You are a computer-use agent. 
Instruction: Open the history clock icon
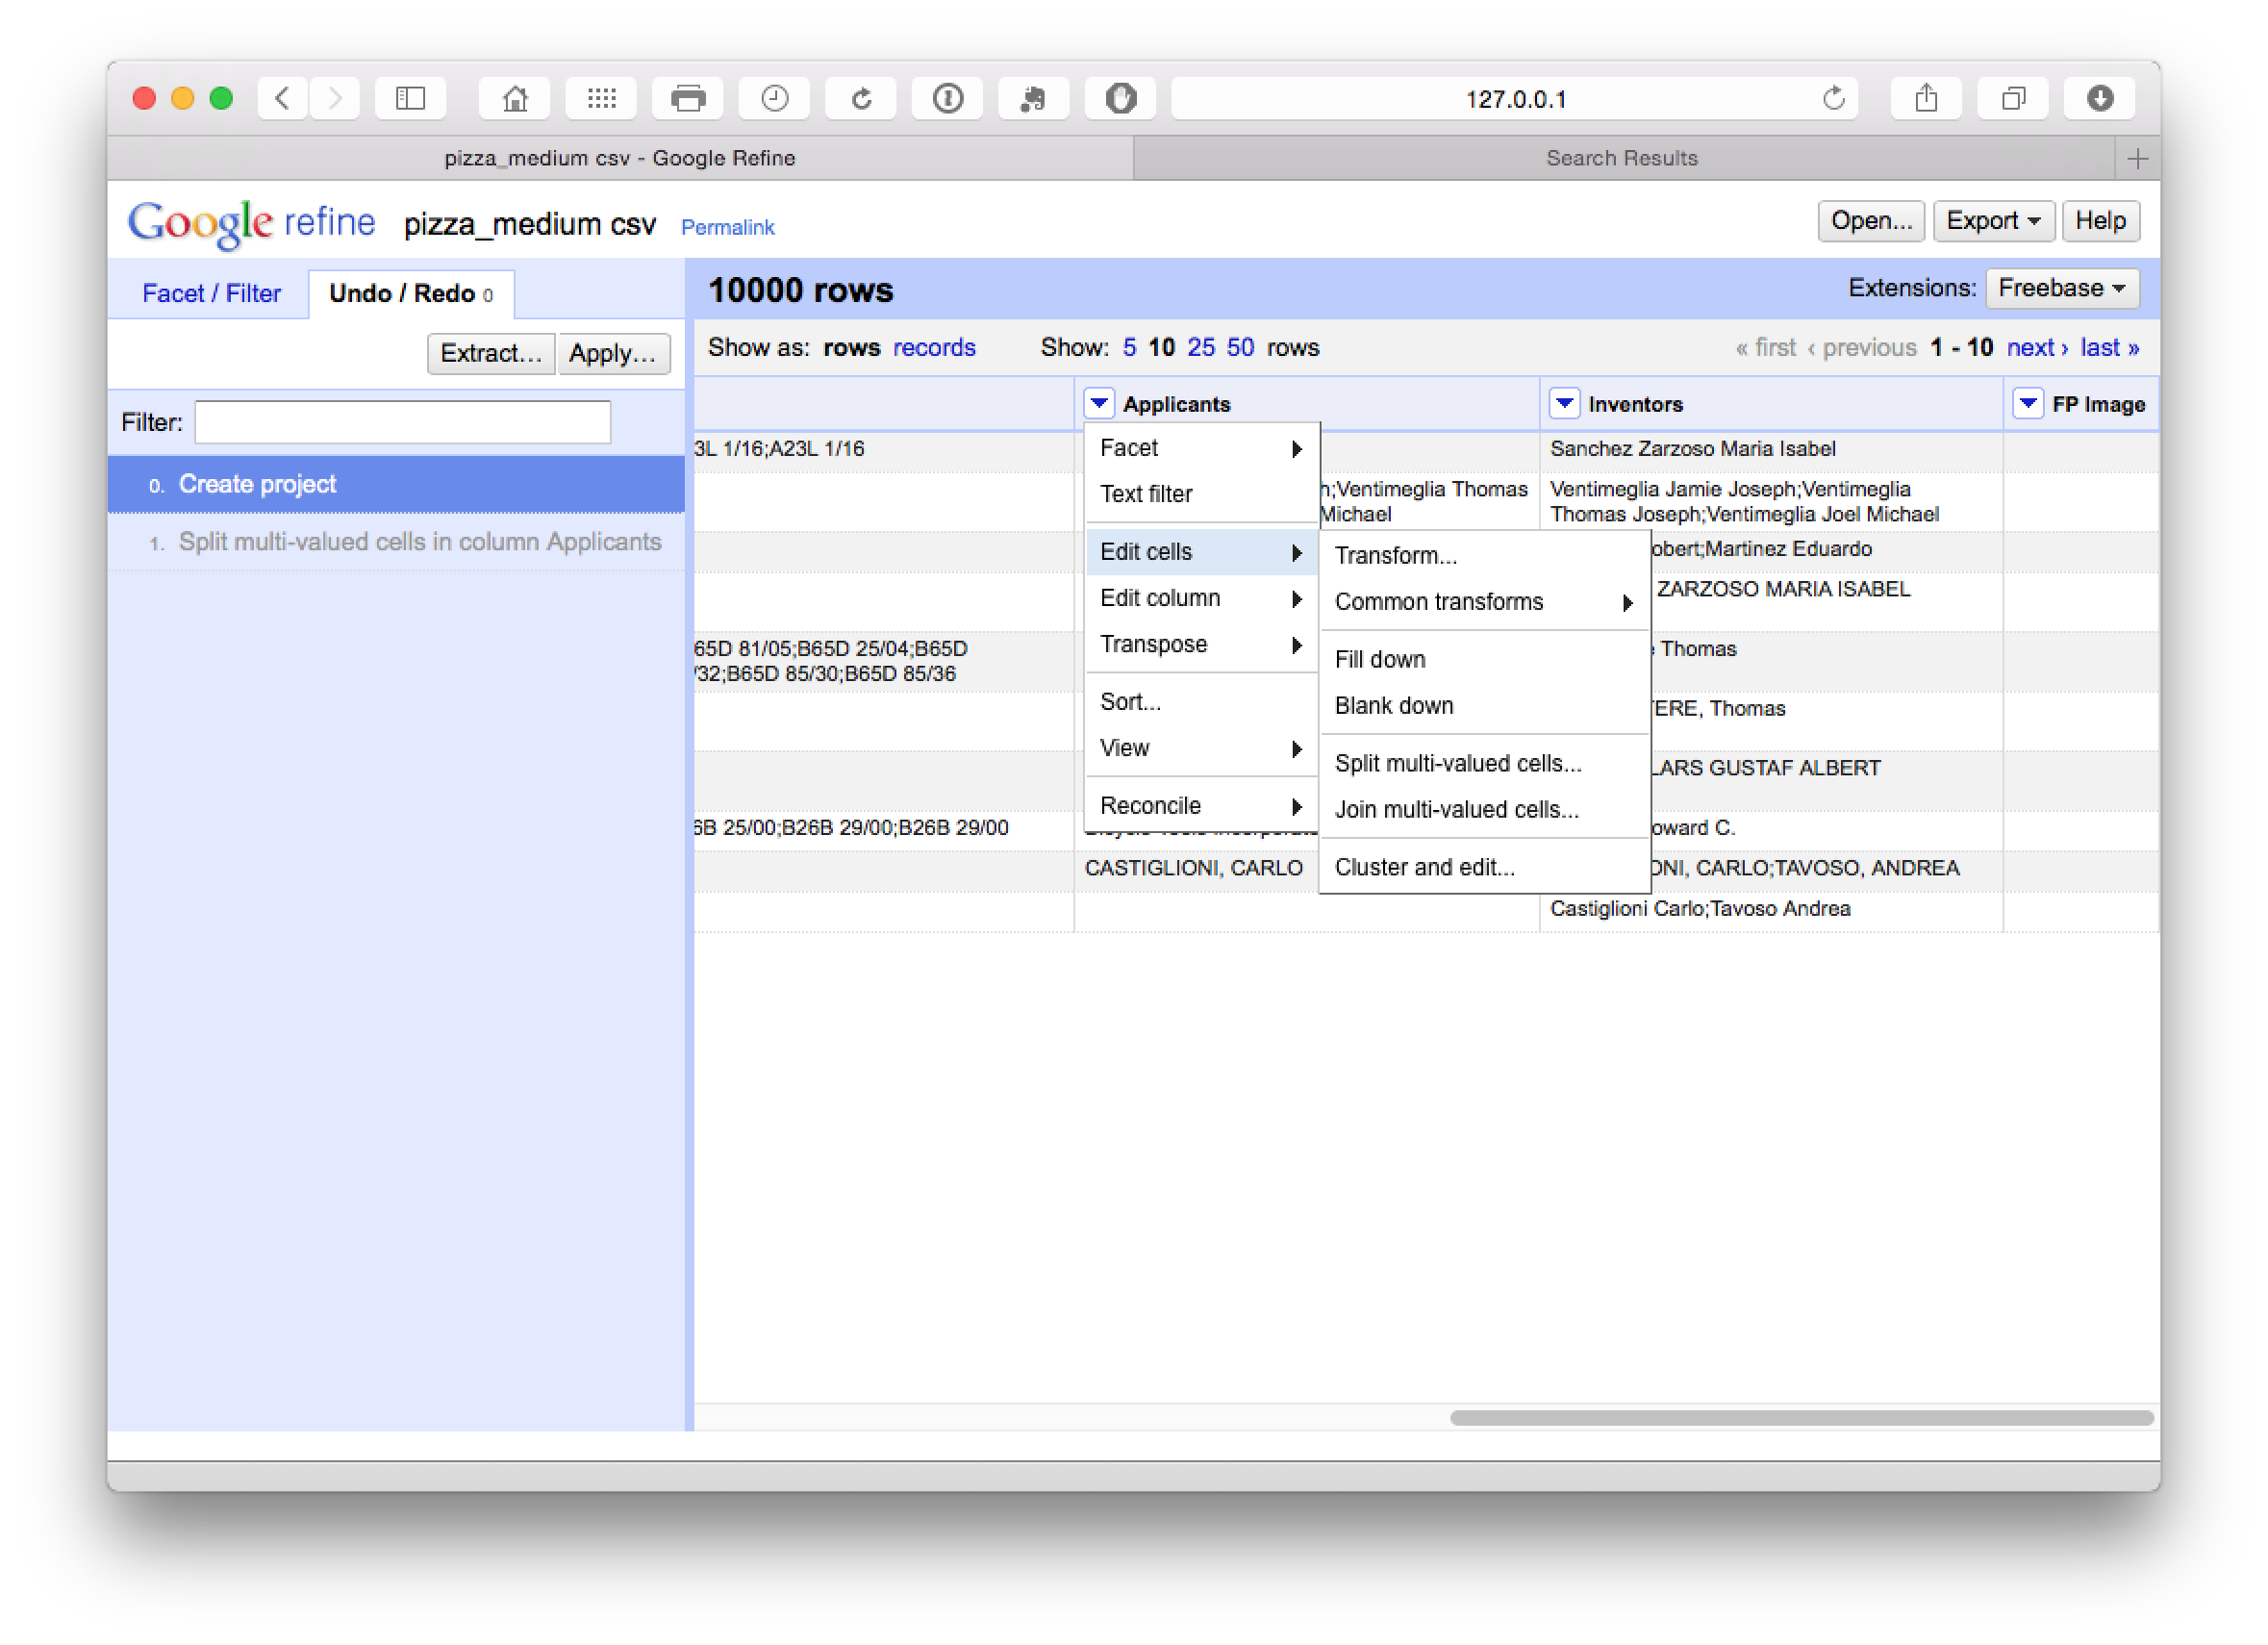point(774,98)
